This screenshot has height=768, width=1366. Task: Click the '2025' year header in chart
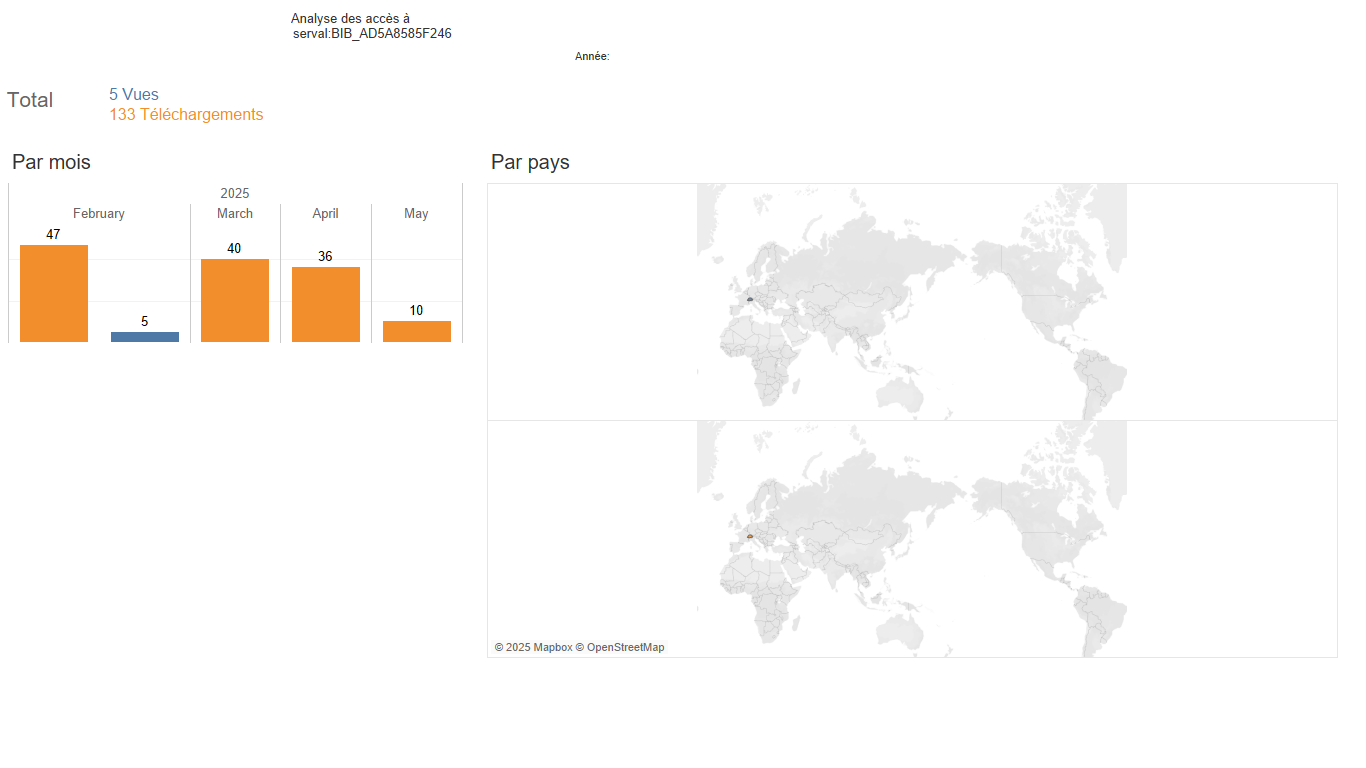point(235,194)
